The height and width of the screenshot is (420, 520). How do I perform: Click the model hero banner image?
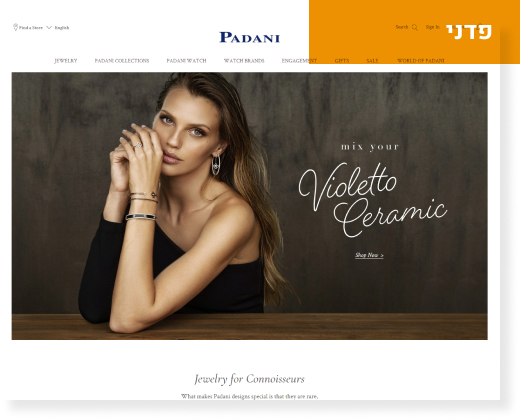pos(249,206)
